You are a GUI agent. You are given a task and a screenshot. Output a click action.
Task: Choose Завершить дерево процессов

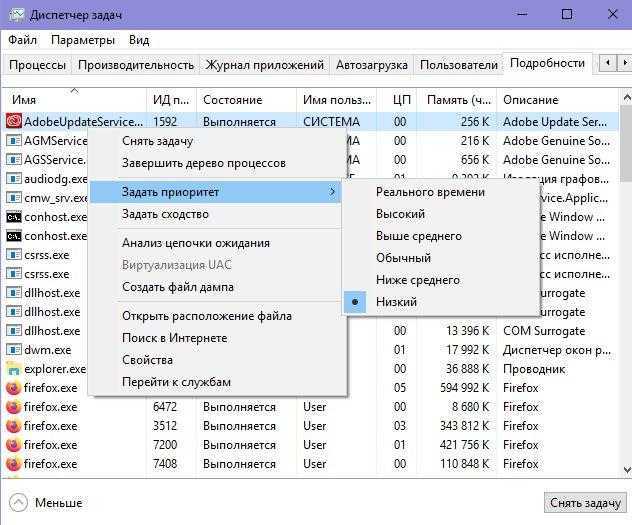204,163
